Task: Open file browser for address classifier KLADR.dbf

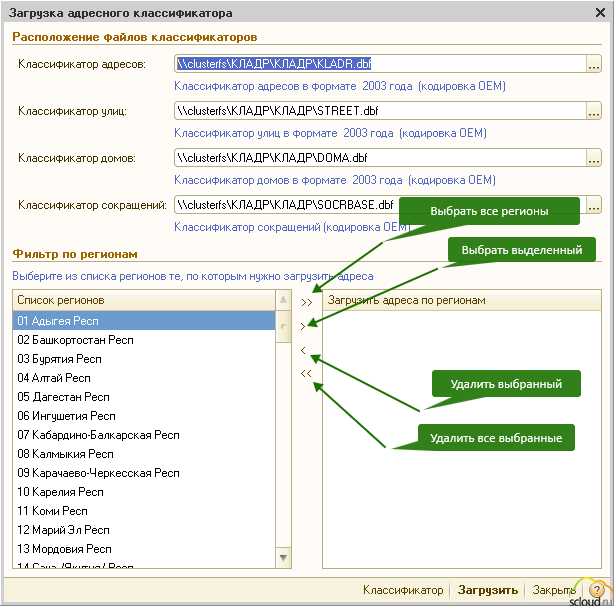Action: 594,64
